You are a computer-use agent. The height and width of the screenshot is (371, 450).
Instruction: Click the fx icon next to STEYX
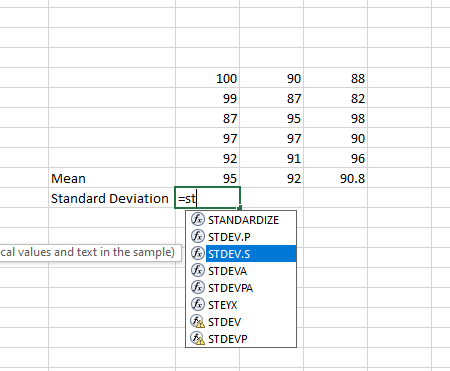coord(198,305)
